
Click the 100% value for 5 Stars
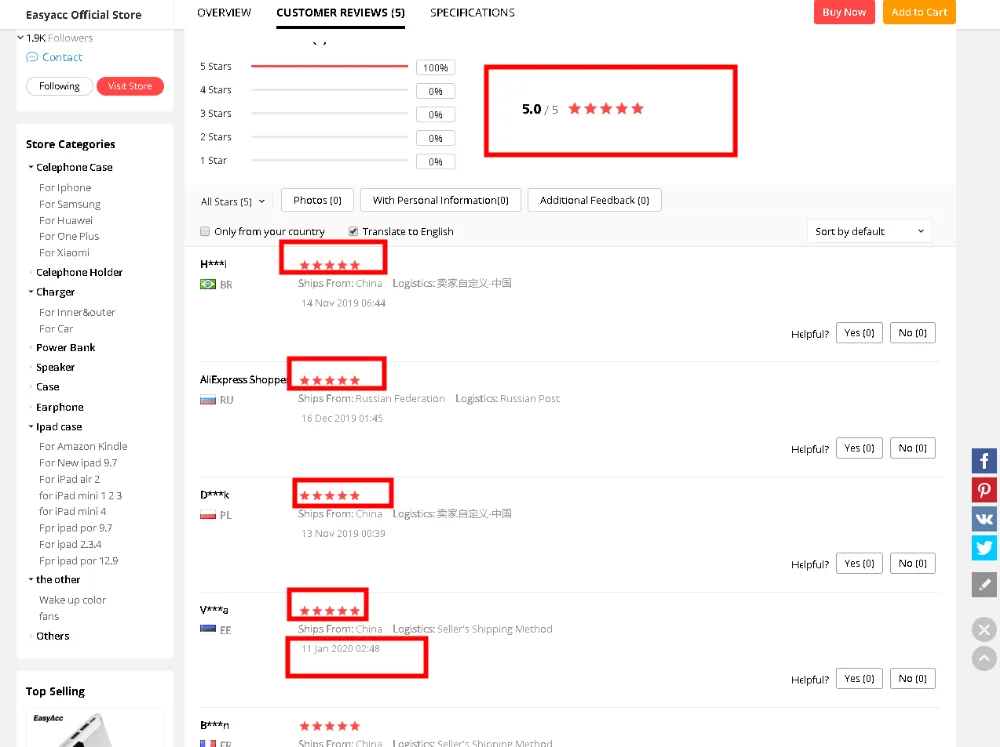click(x=436, y=68)
